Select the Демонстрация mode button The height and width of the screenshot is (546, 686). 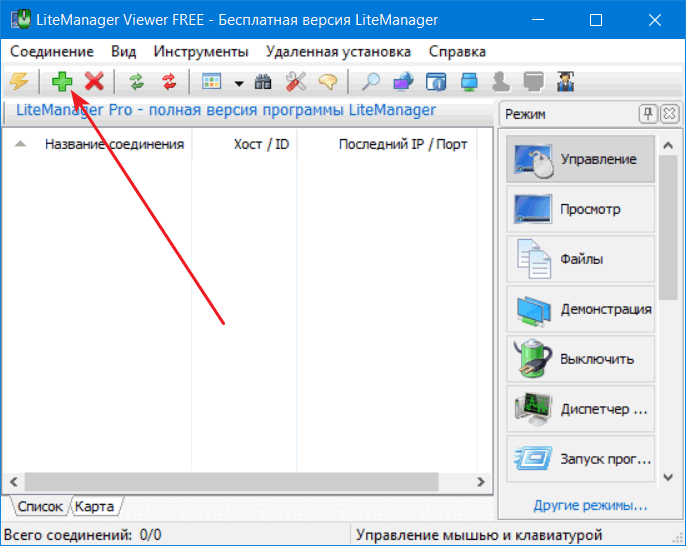coord(581,309)
